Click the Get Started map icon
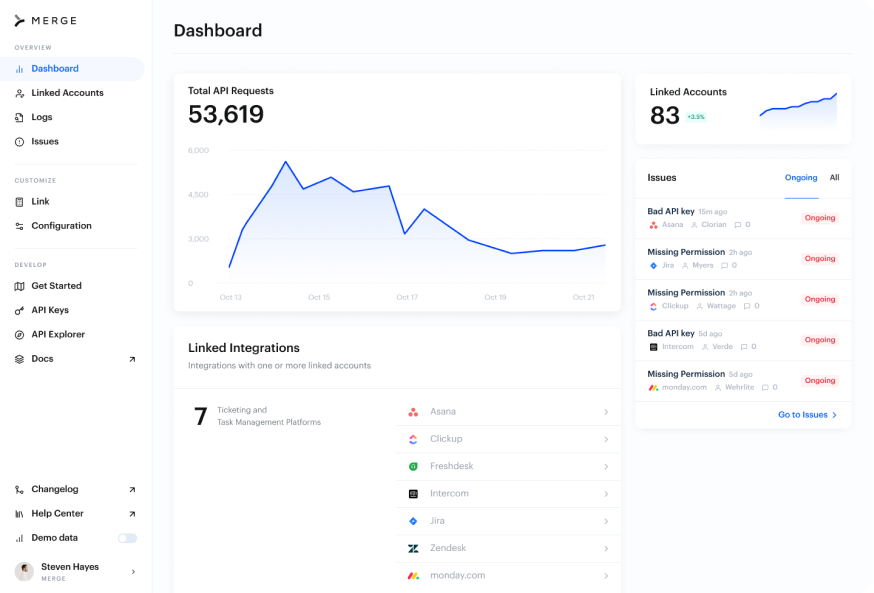874x593 pixels. [19, 286]
